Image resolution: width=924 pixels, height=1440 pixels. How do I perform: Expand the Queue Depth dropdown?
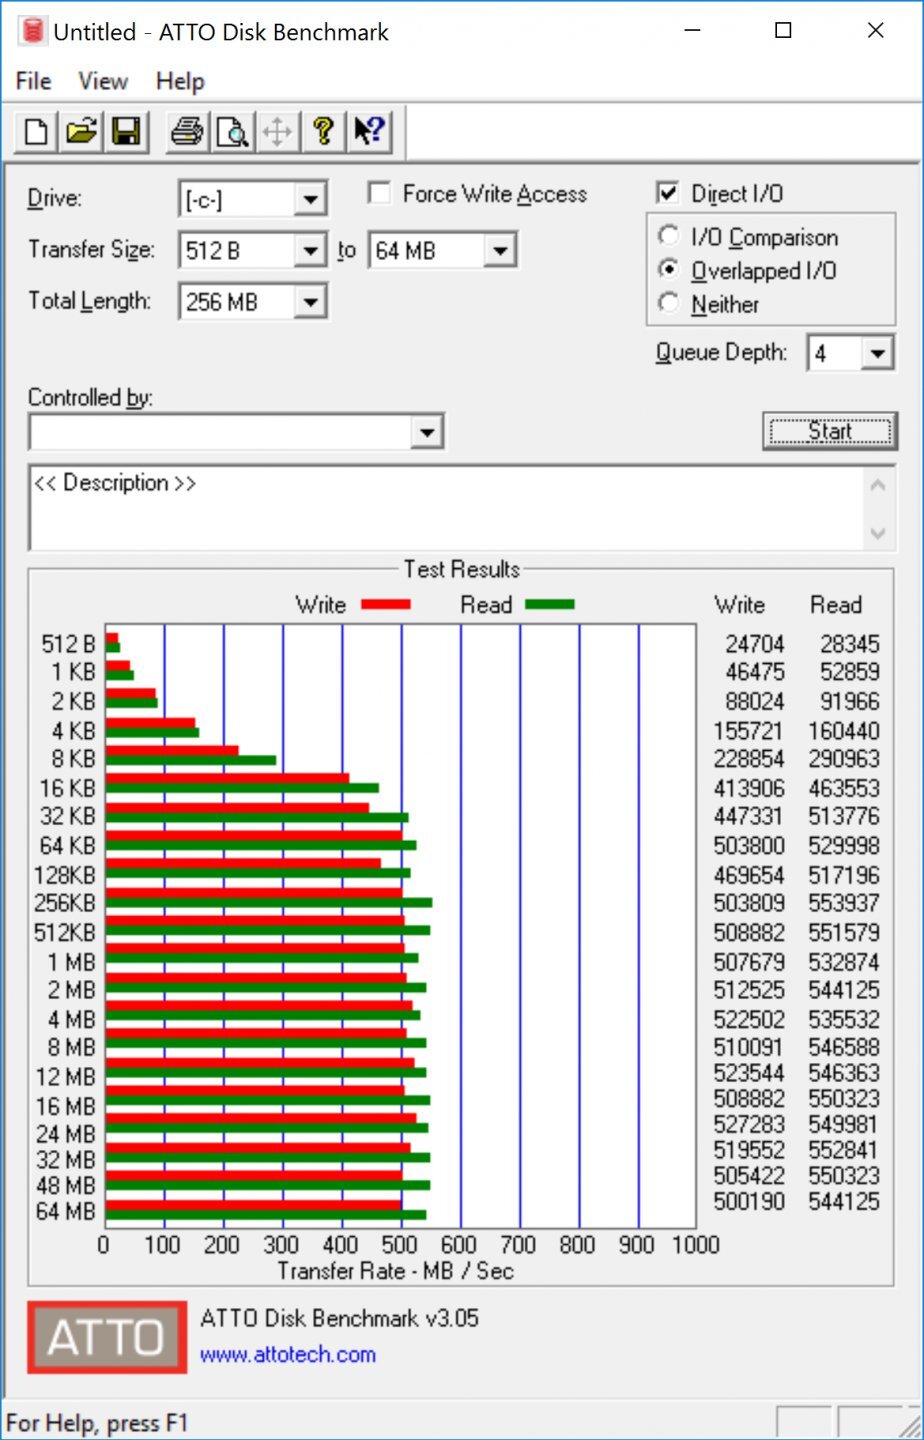(877, 353)
